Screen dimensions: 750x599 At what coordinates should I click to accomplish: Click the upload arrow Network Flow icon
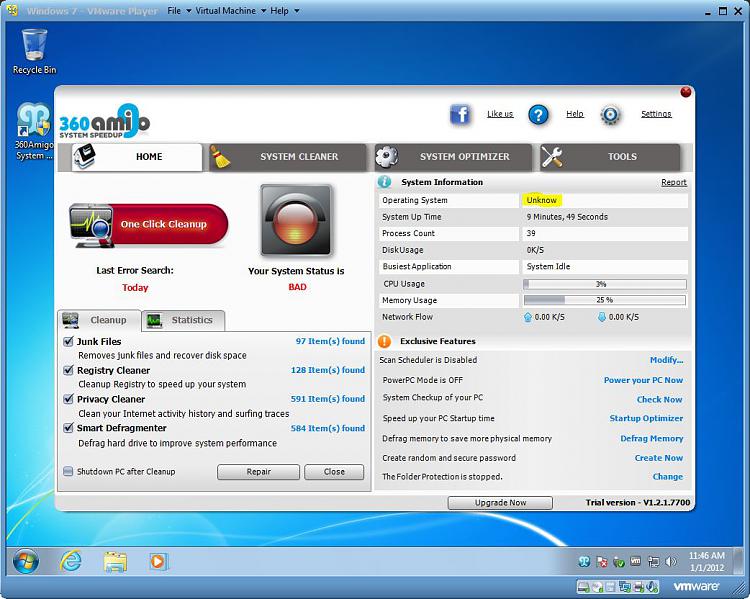528,317
